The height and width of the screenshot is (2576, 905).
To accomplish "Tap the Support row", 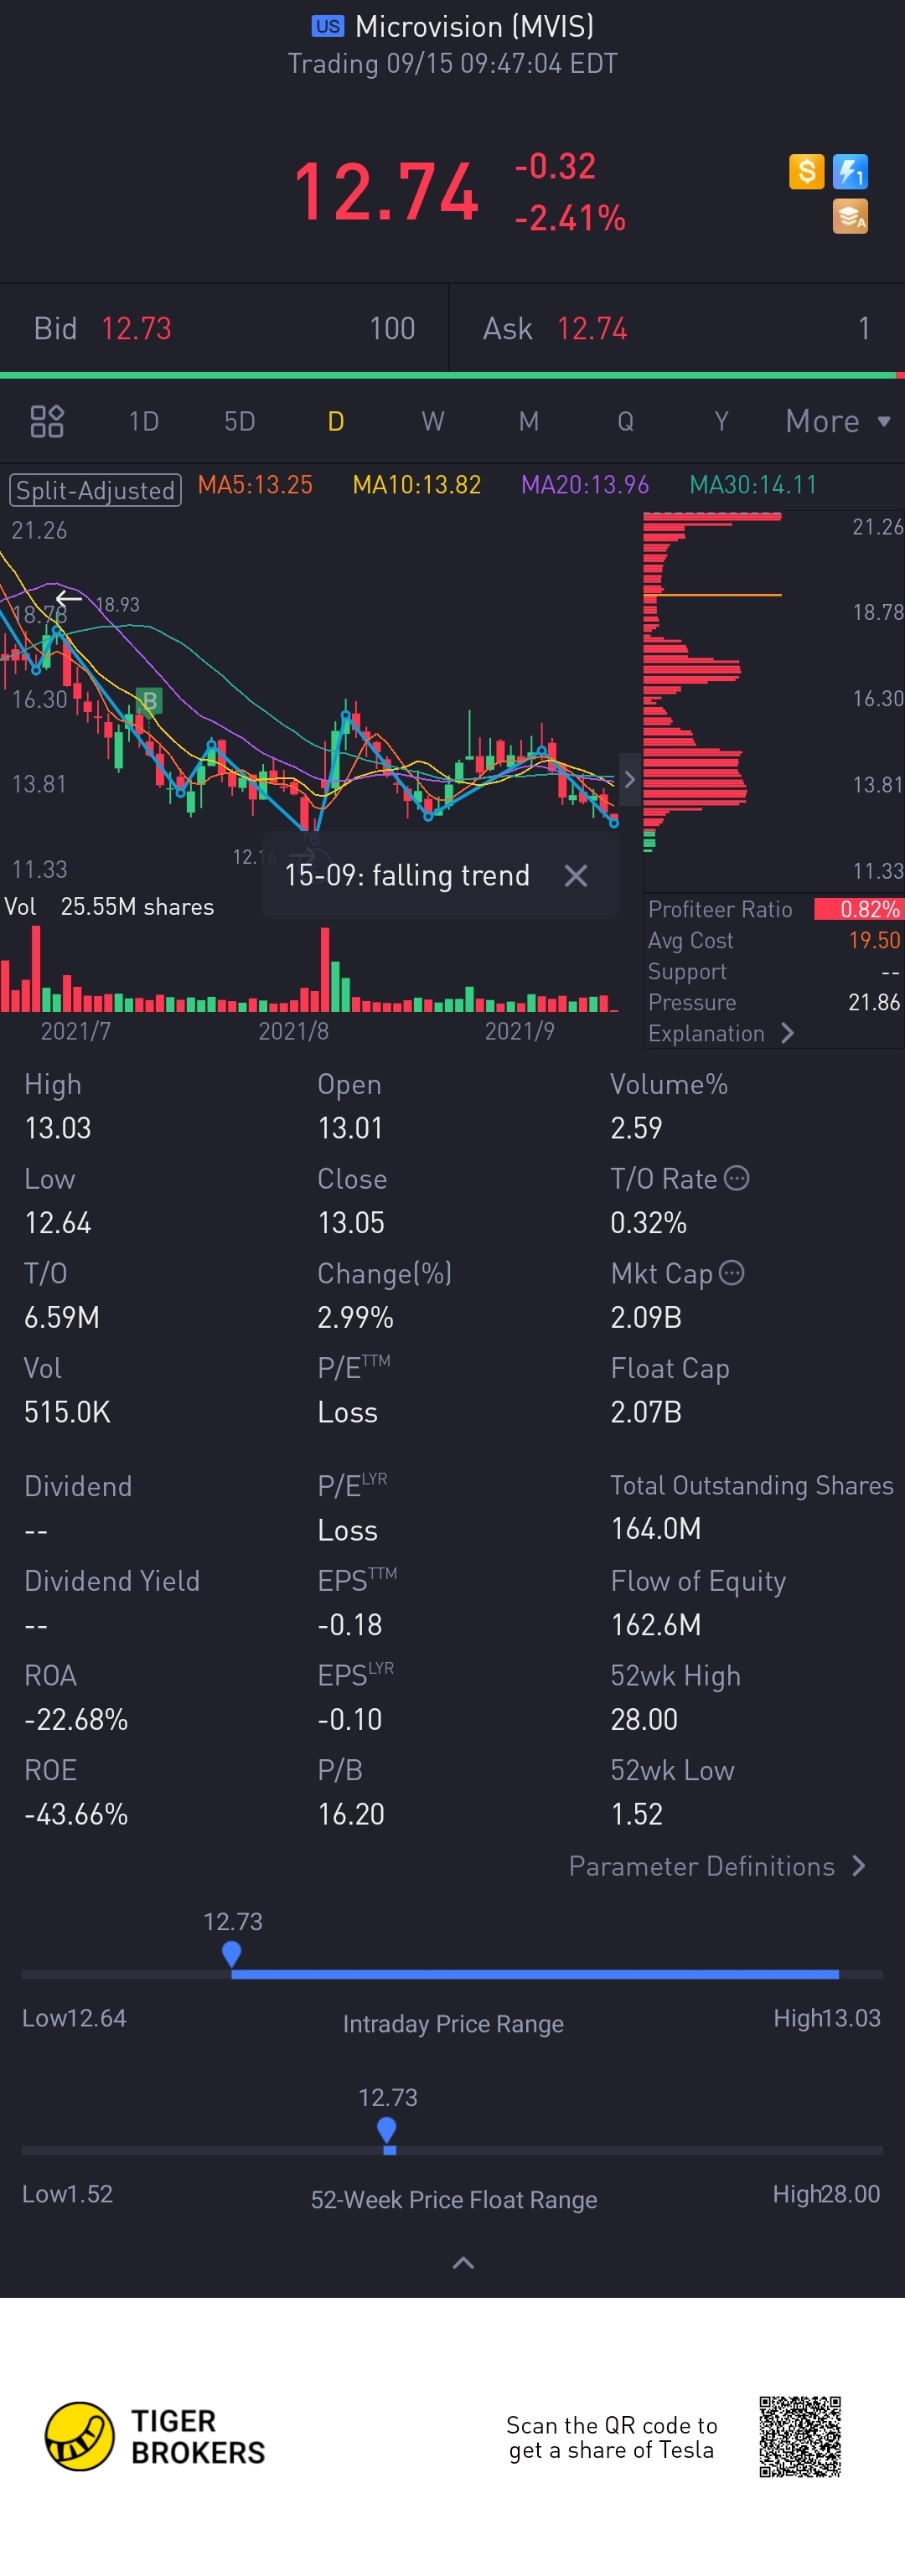I will pyautogui.click(x=774, y=971).
